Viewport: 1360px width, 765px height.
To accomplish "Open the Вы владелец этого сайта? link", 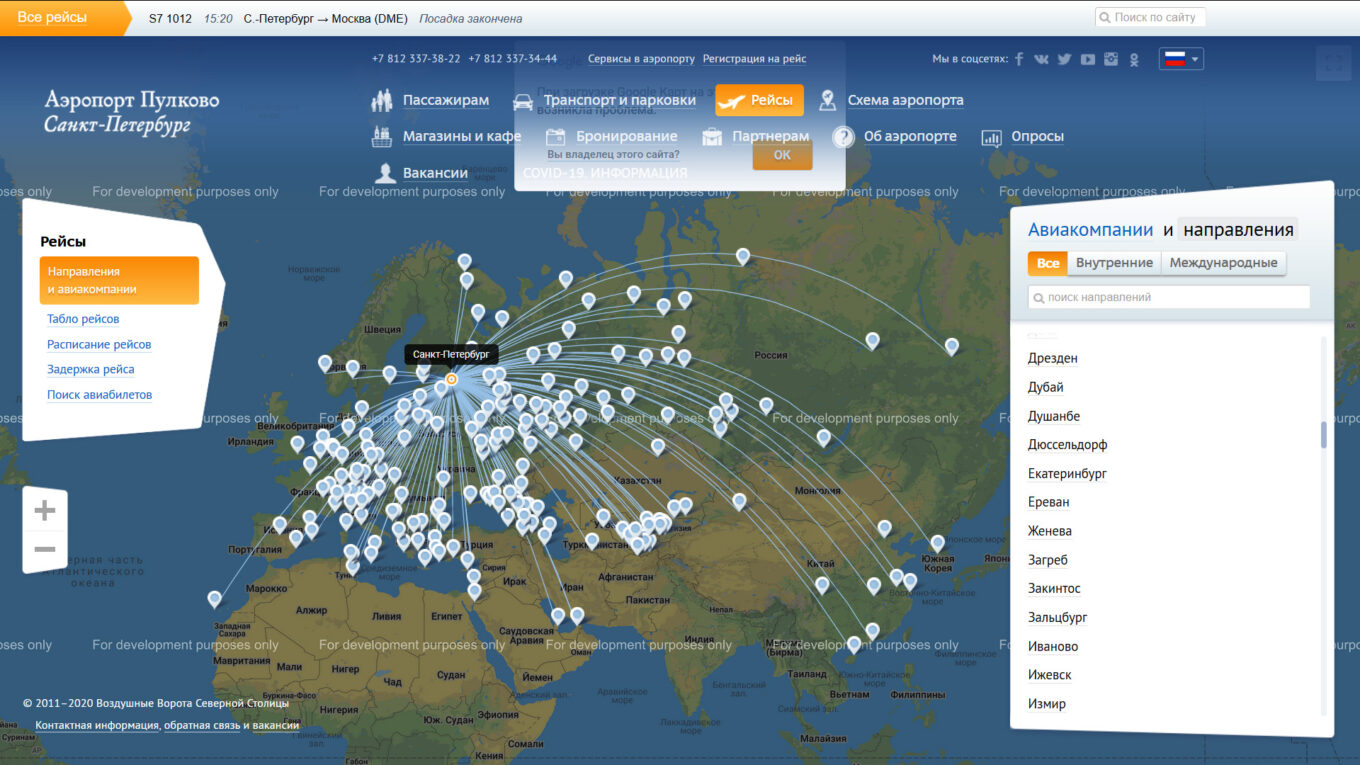I will pos(613,154).
